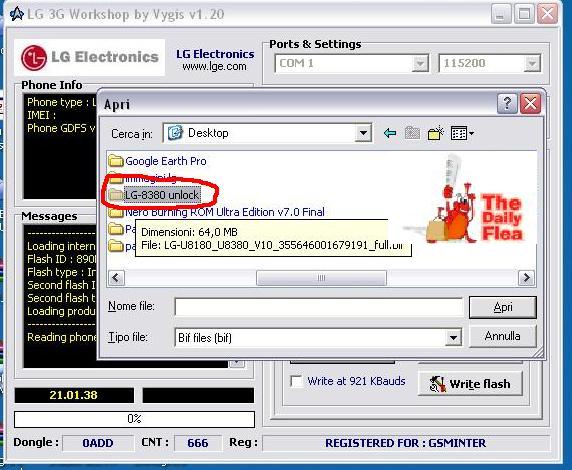Click the horizontal scrollbar thumb in file list

(321, 278)
